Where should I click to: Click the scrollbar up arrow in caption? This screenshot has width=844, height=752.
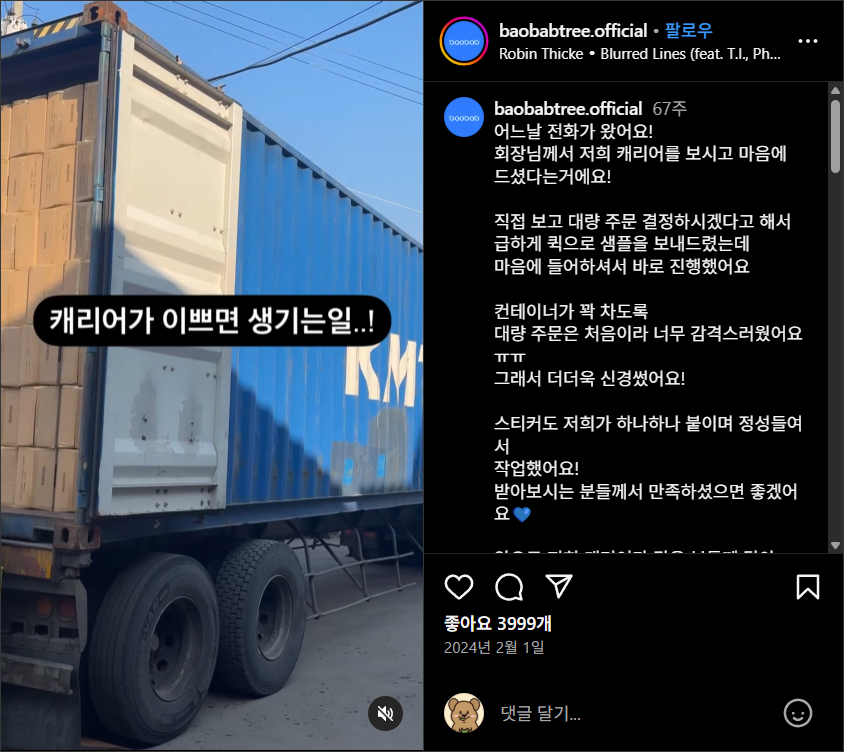(x=835, y=90)
